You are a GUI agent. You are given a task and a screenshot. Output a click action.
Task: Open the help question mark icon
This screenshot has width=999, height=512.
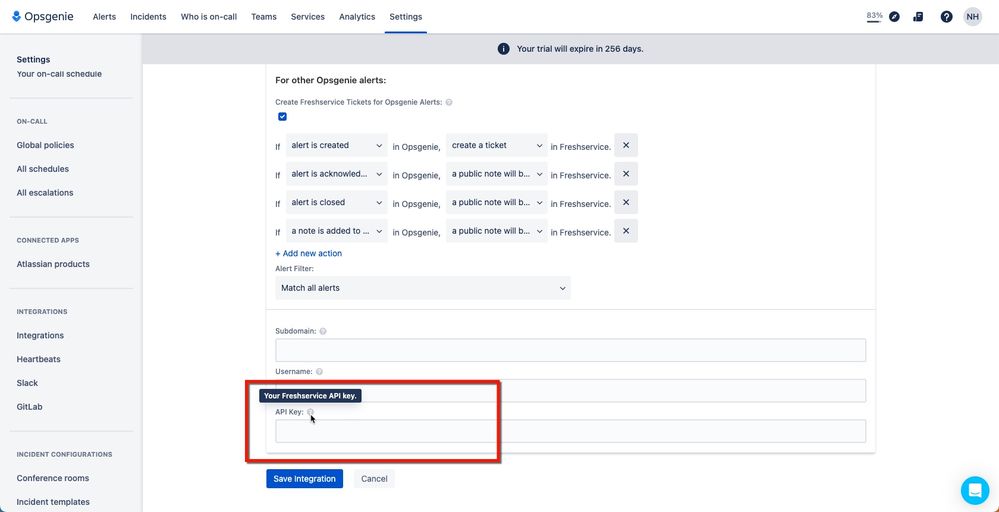coord(946,17)
